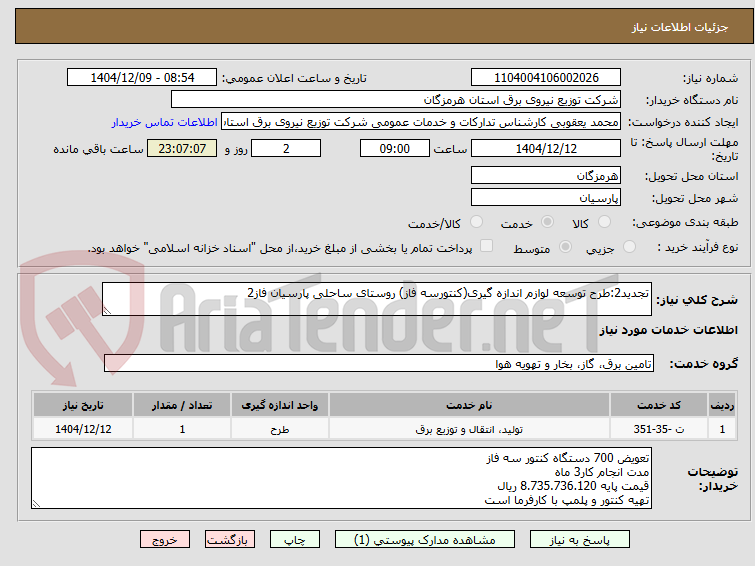Click the remaining time 23:07:07 field
Screen dimensions: 755x566
tap(182, 148)
